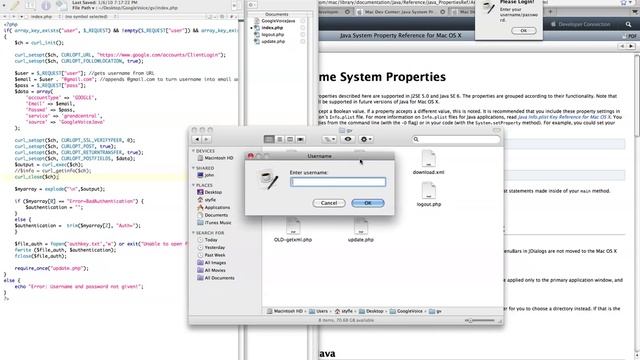Open Desktop in Finder sidebar

209,192
